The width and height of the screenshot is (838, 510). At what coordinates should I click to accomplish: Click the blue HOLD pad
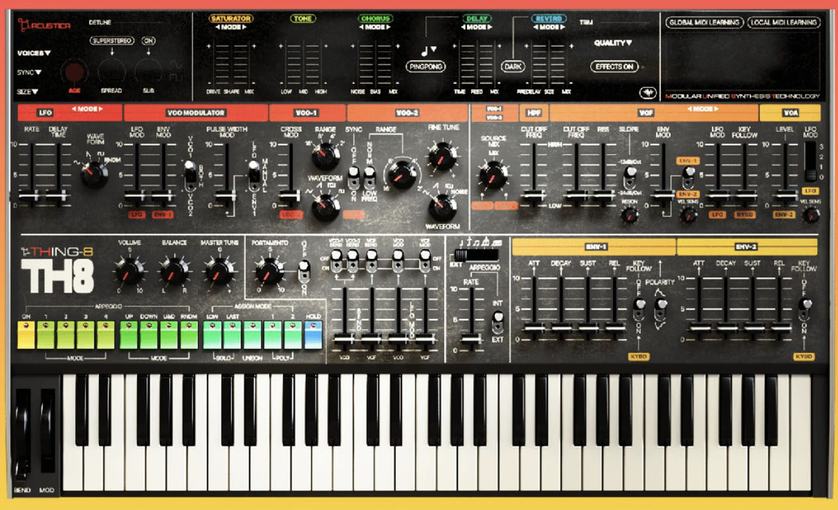point(313,335)
